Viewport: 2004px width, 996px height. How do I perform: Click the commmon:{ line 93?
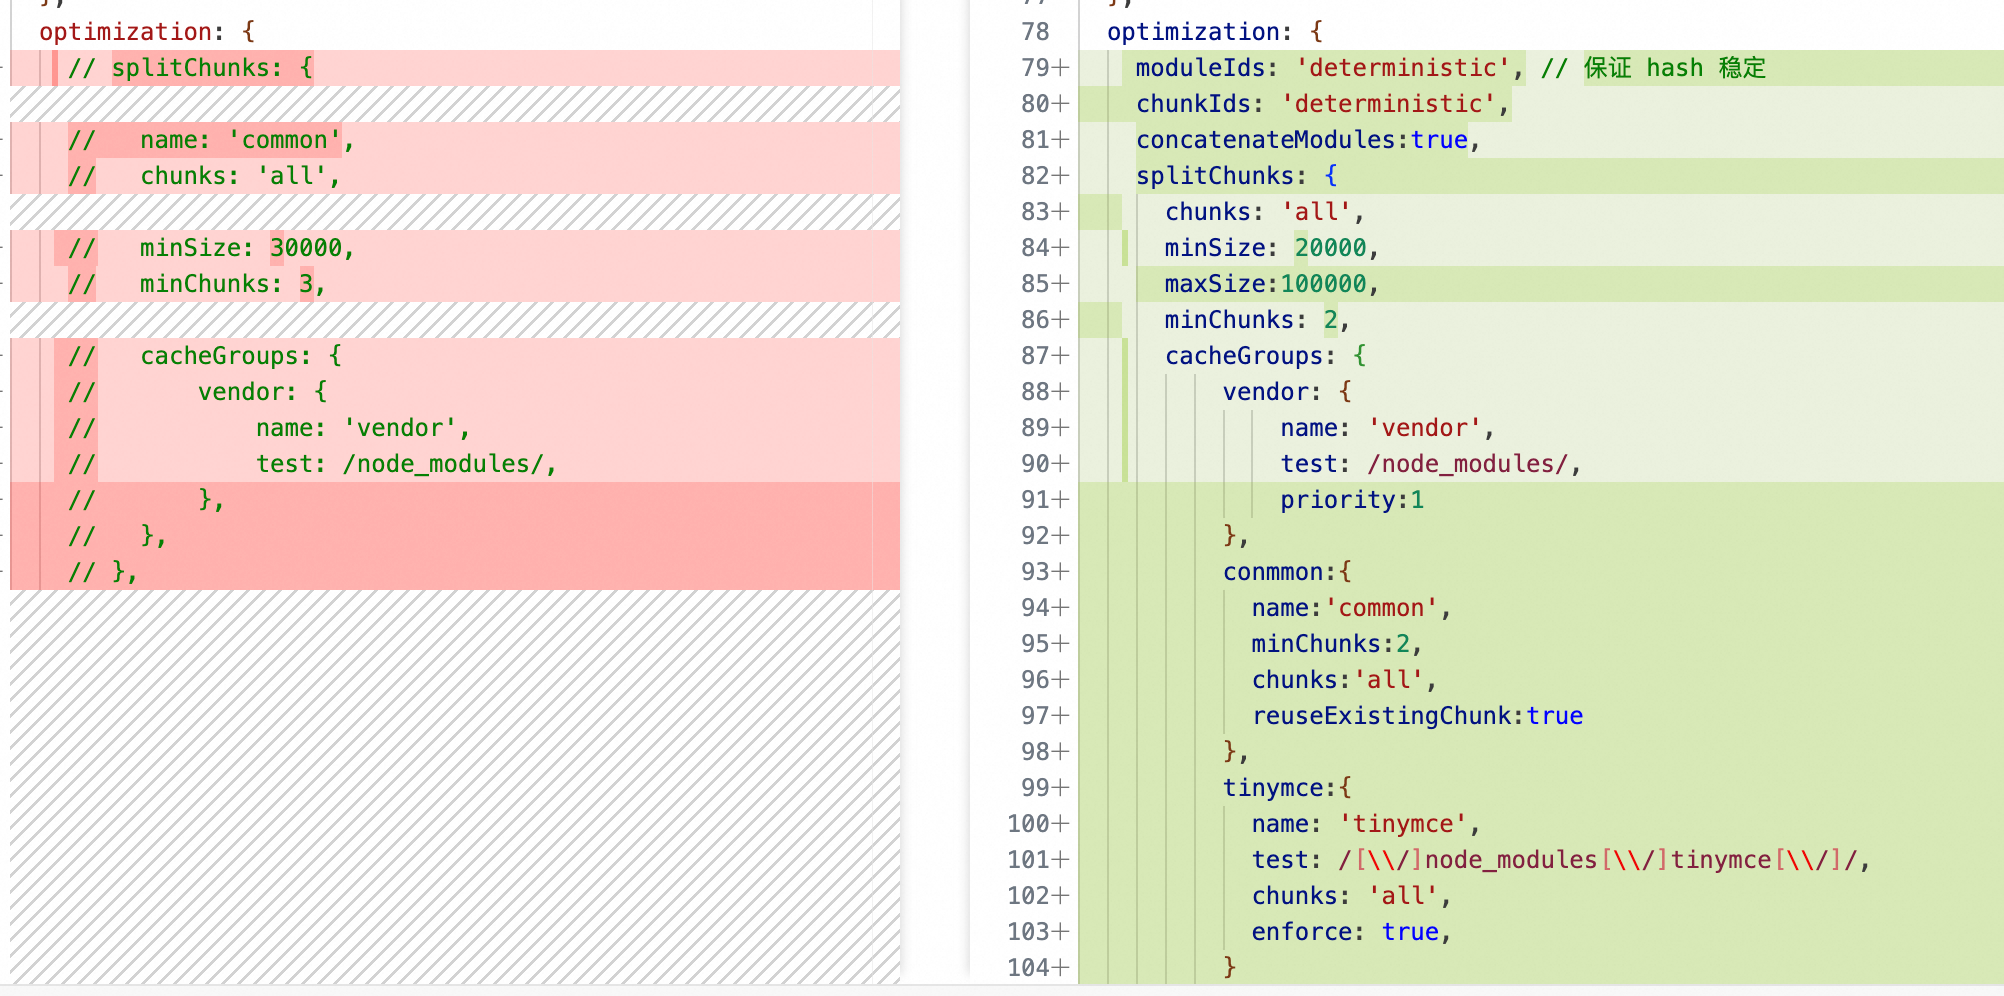[x=1288, y=572]
